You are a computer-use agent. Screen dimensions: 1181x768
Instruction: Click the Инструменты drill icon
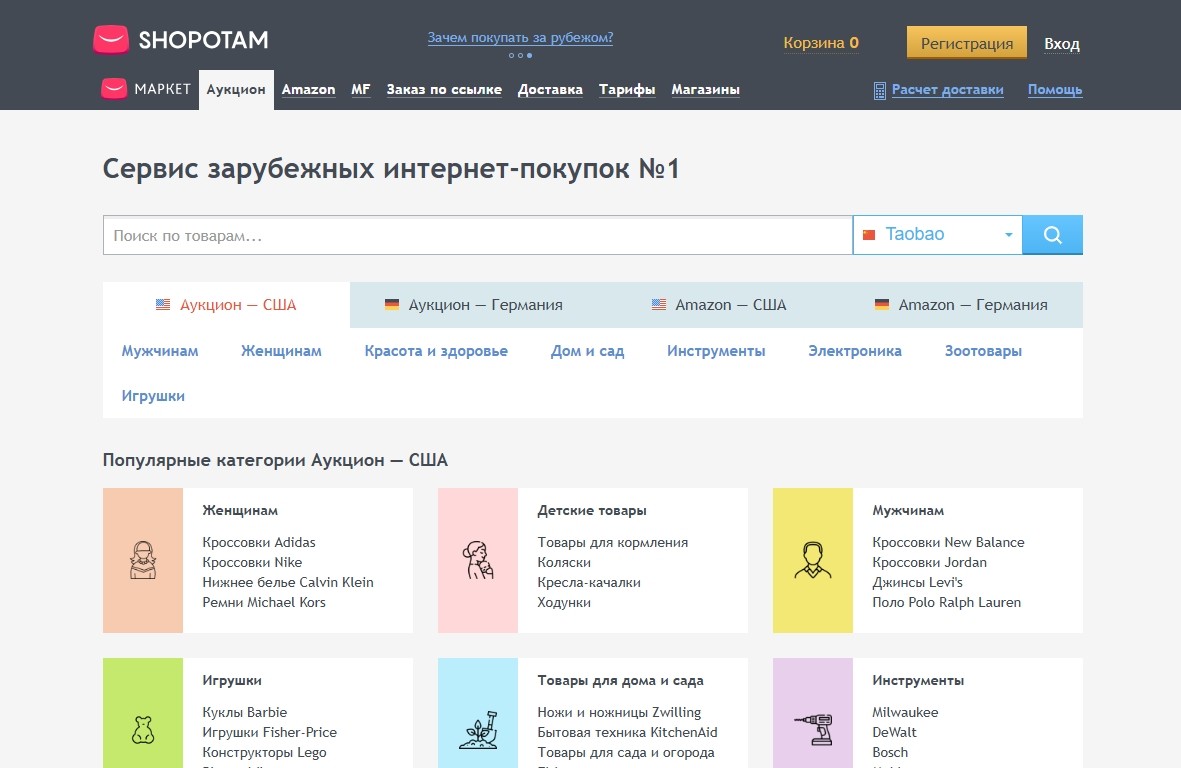(x=813, y=730)
